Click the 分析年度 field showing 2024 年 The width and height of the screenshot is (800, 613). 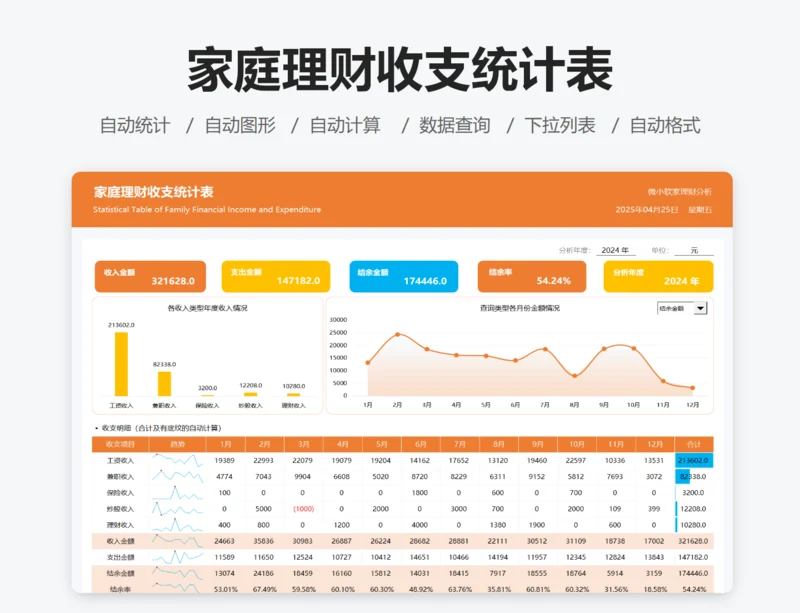615,250
